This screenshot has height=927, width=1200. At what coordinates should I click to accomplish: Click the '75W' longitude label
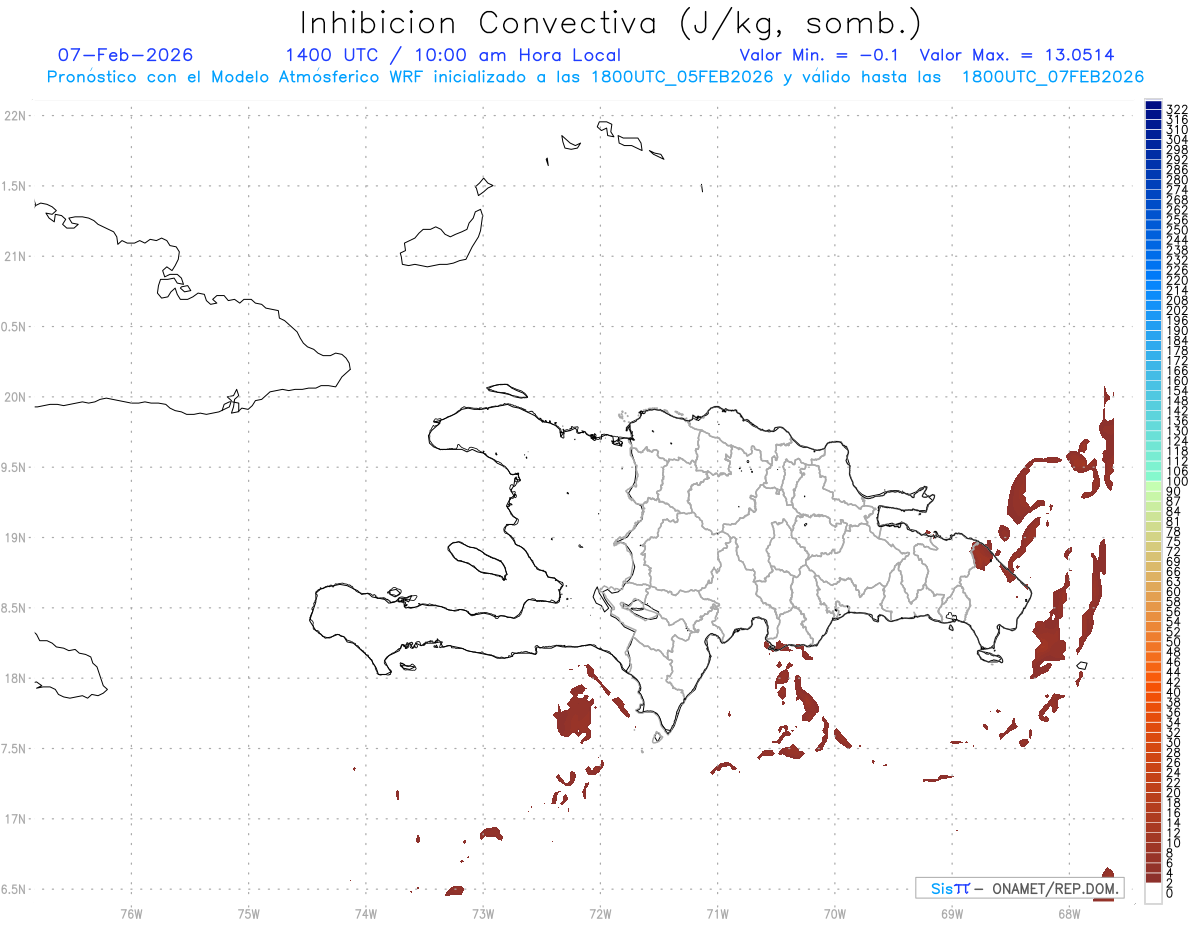pos(249,913)
